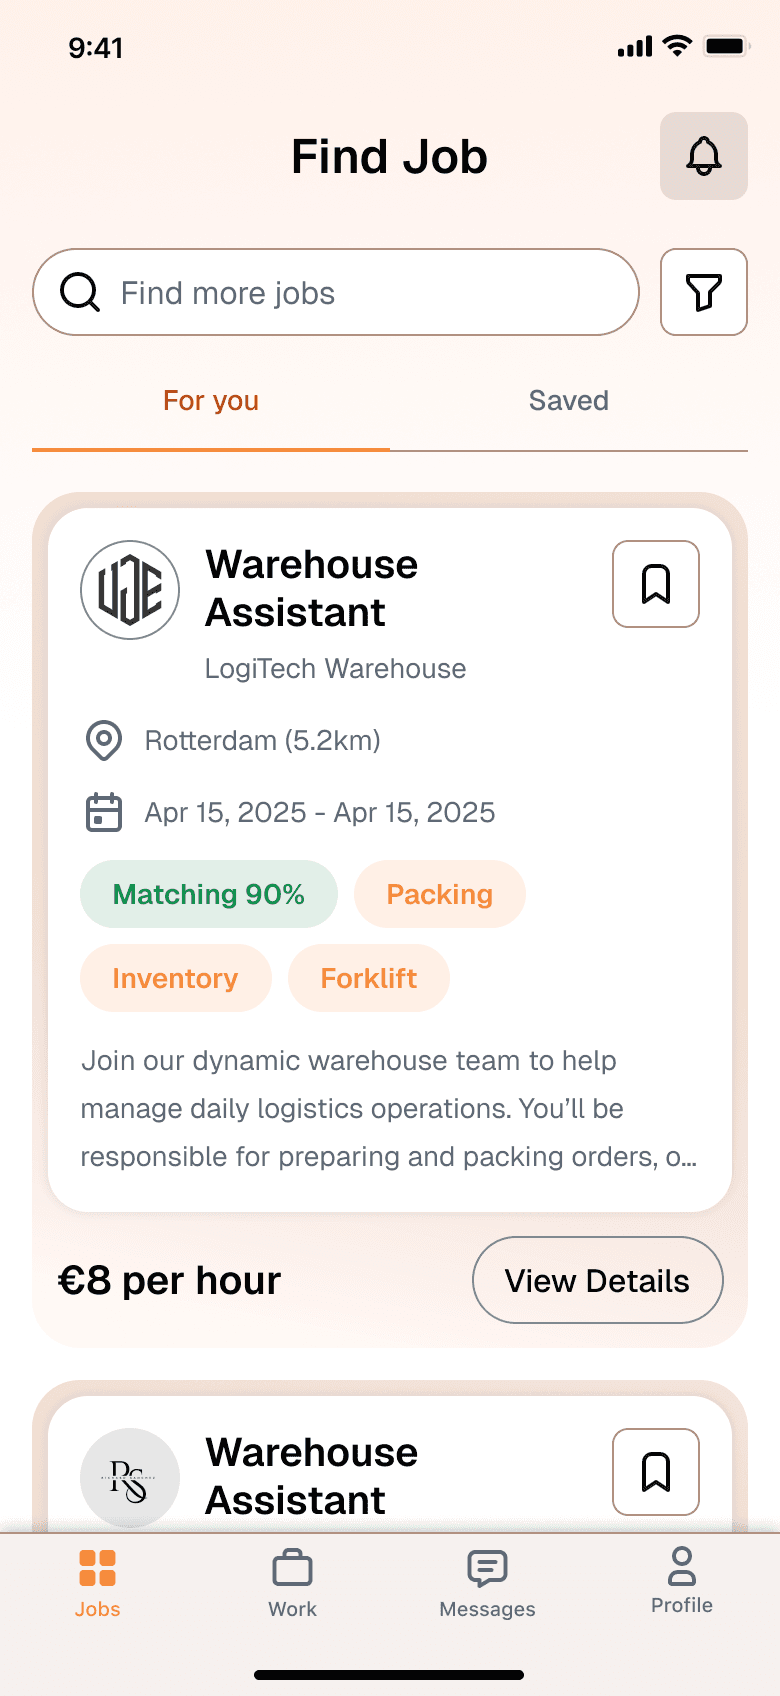Switch to the For you tab
Screen dimensions: 780x1696
[211, 400]
